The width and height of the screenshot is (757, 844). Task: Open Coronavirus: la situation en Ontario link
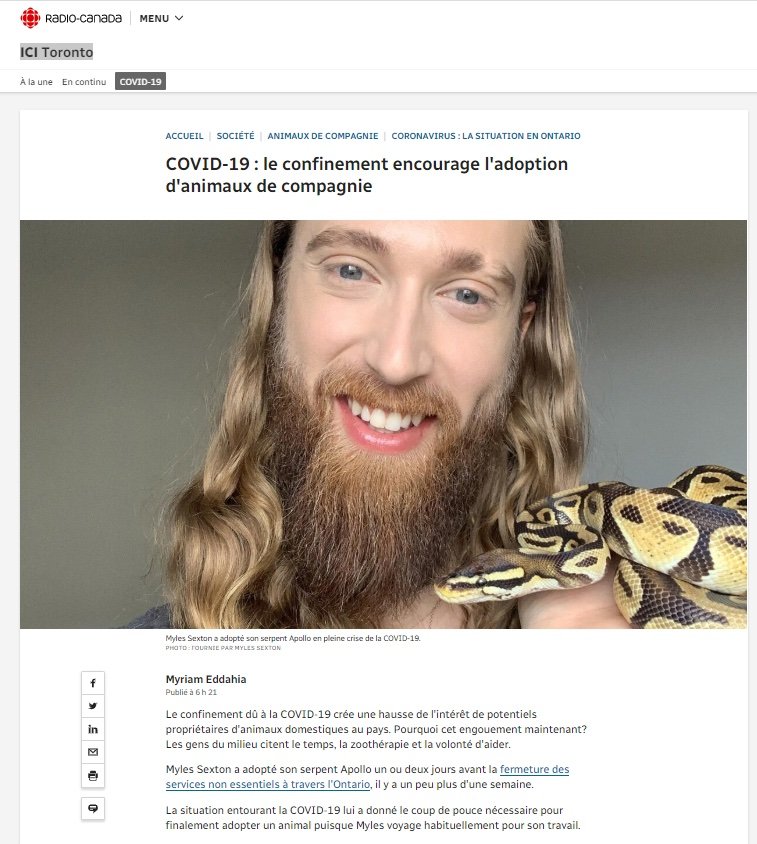click(x=486, y=136)
